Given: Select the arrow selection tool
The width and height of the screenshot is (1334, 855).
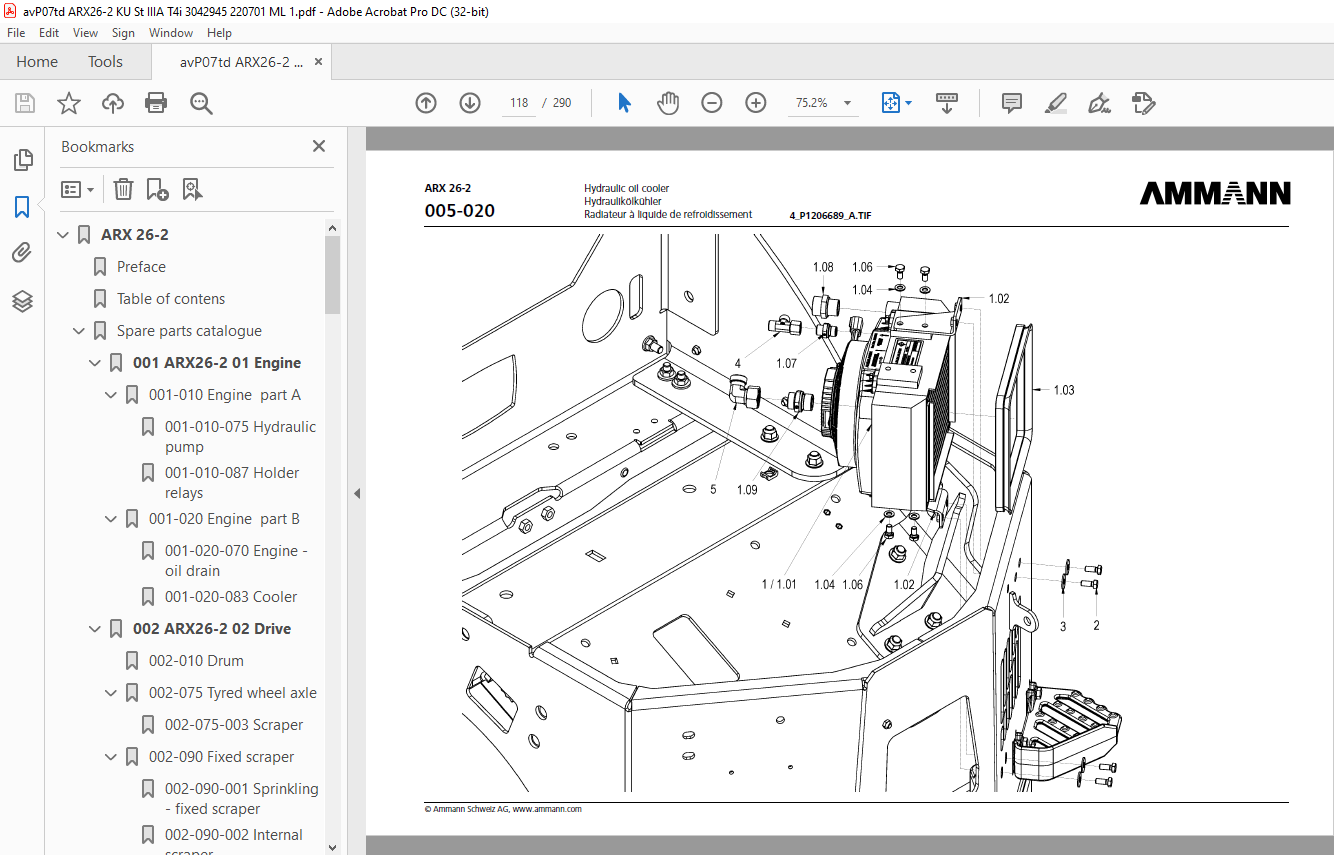Looking at the screenshot, I should [x=624, y=103].
